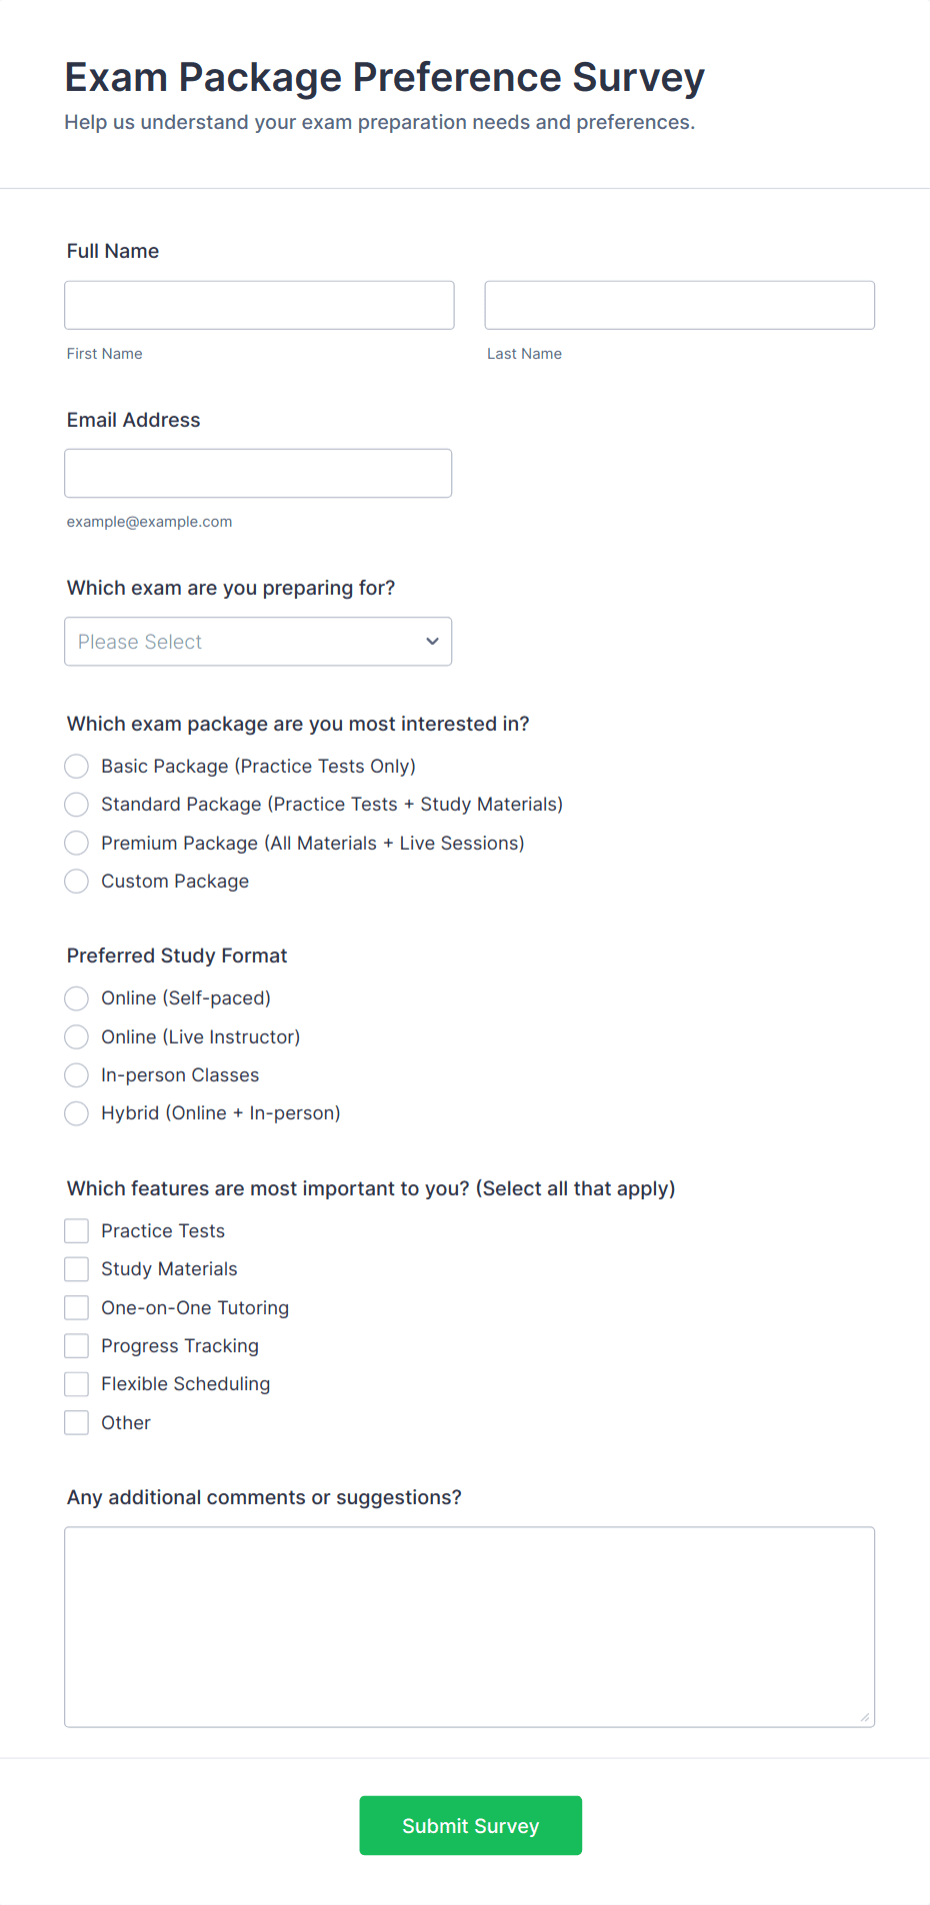Select the Custom Package radio button
The height and width of the screenshot is (1905, 930).
click(x=76, y=881)
